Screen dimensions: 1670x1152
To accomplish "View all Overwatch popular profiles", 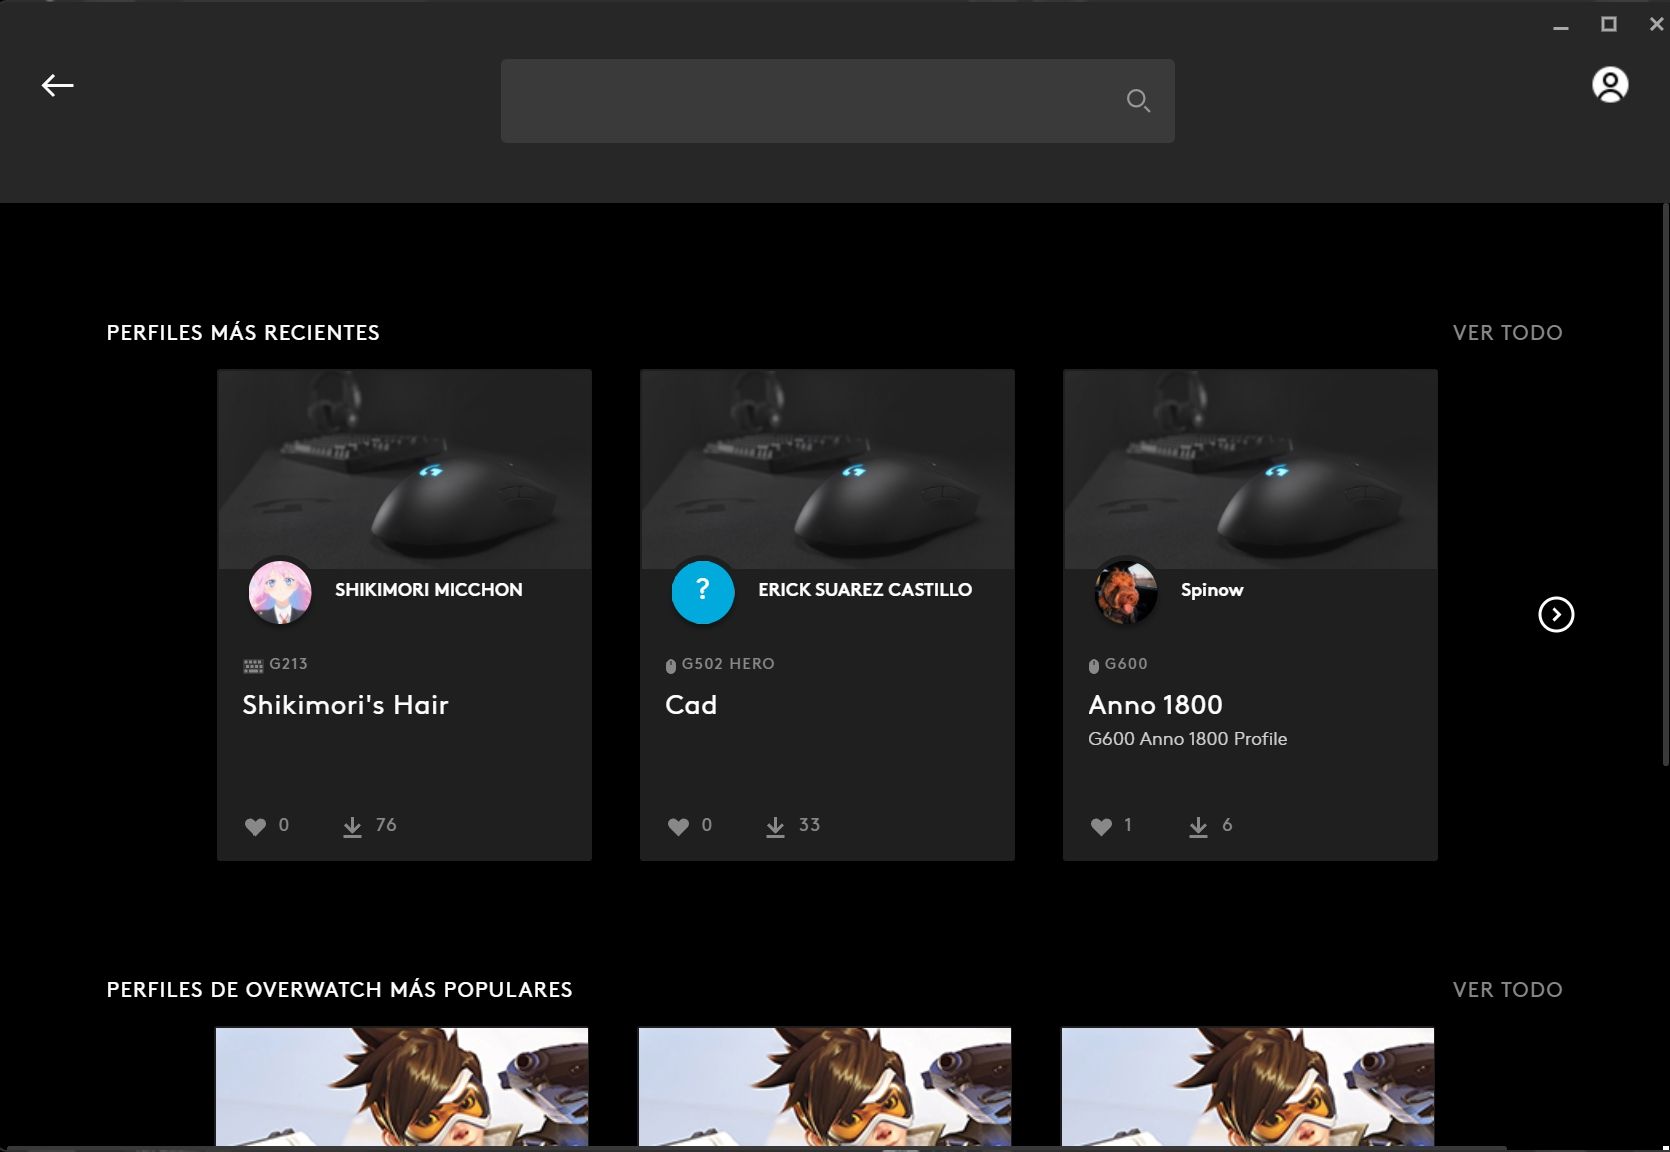I will click(1507, 990).
